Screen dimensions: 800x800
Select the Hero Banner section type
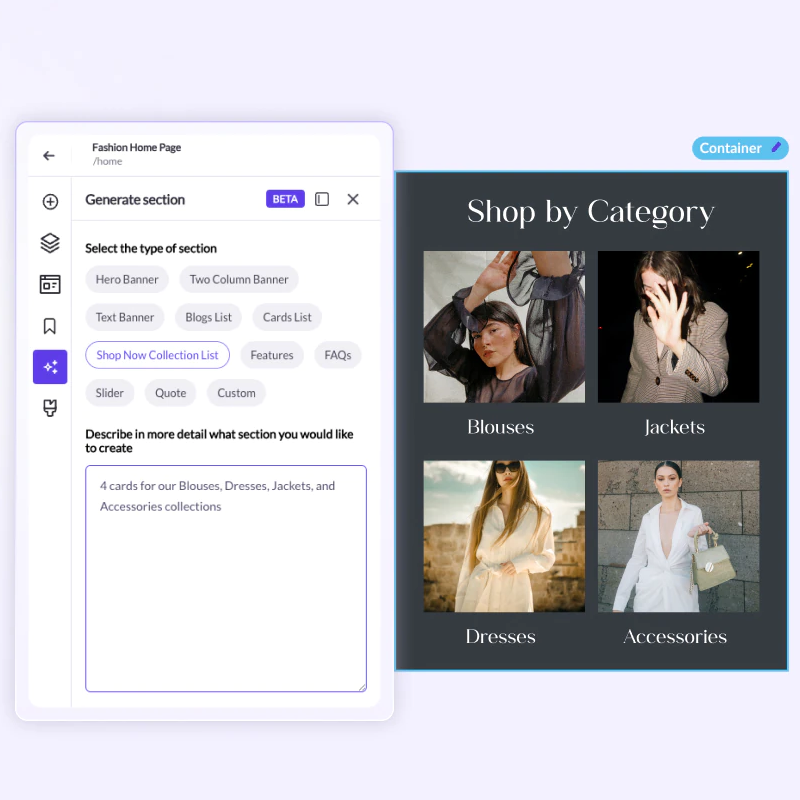(x=127, y=280)
